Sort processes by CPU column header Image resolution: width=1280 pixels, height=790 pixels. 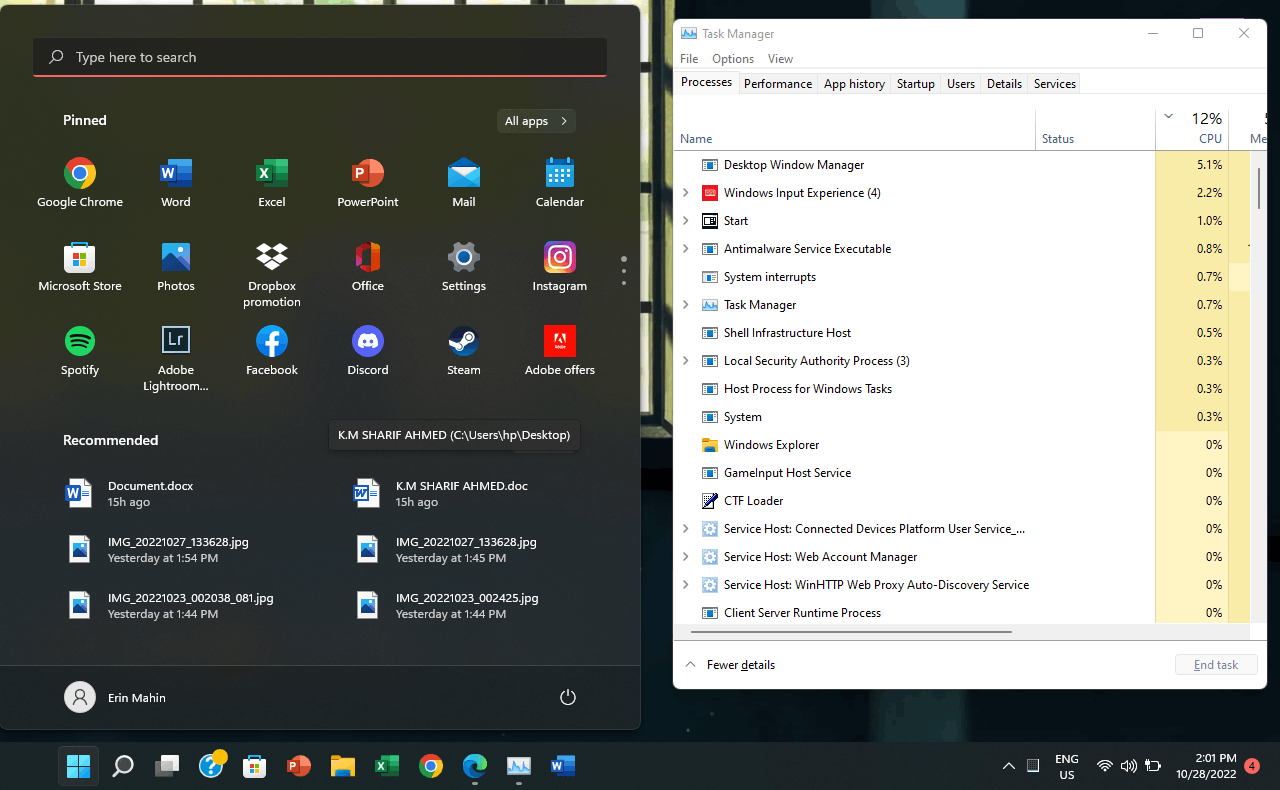[x=1191, y=128]
